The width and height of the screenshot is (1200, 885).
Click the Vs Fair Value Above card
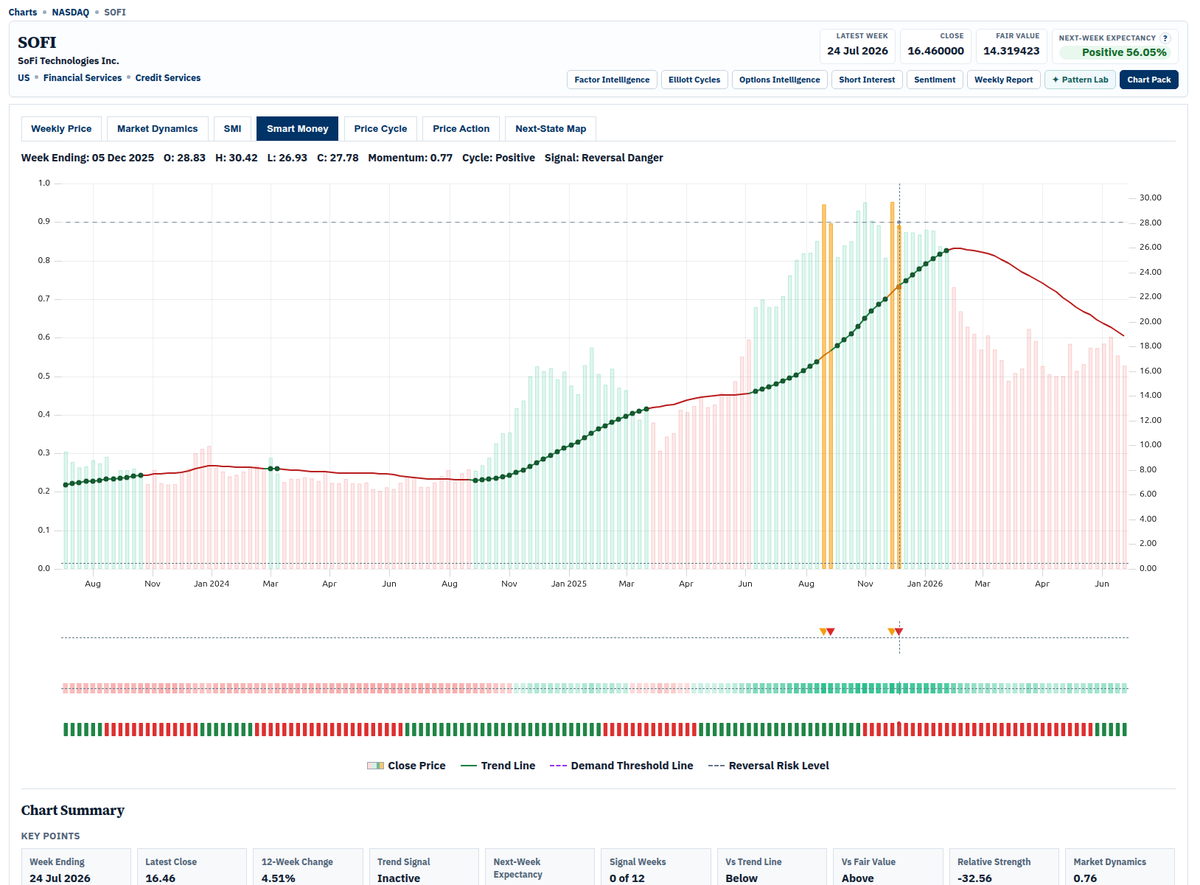click(886, 868)
